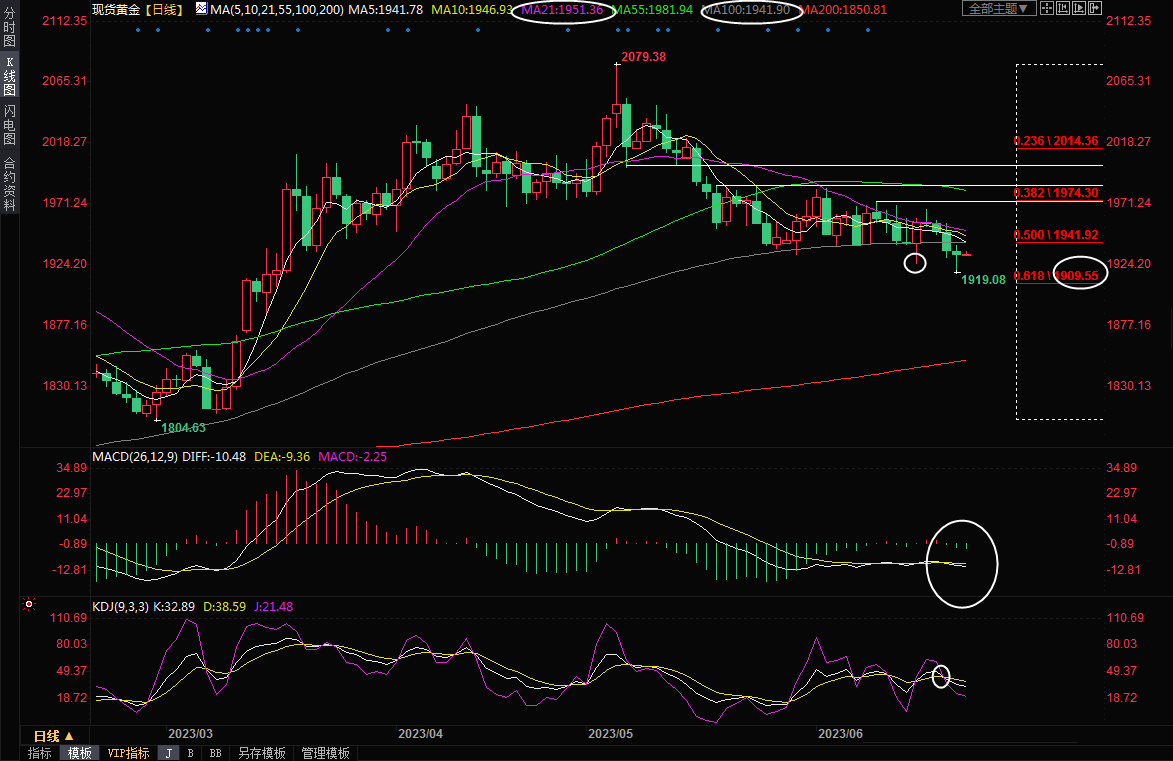
Task: Click the 管理模板 button
Action: [325, 753]
